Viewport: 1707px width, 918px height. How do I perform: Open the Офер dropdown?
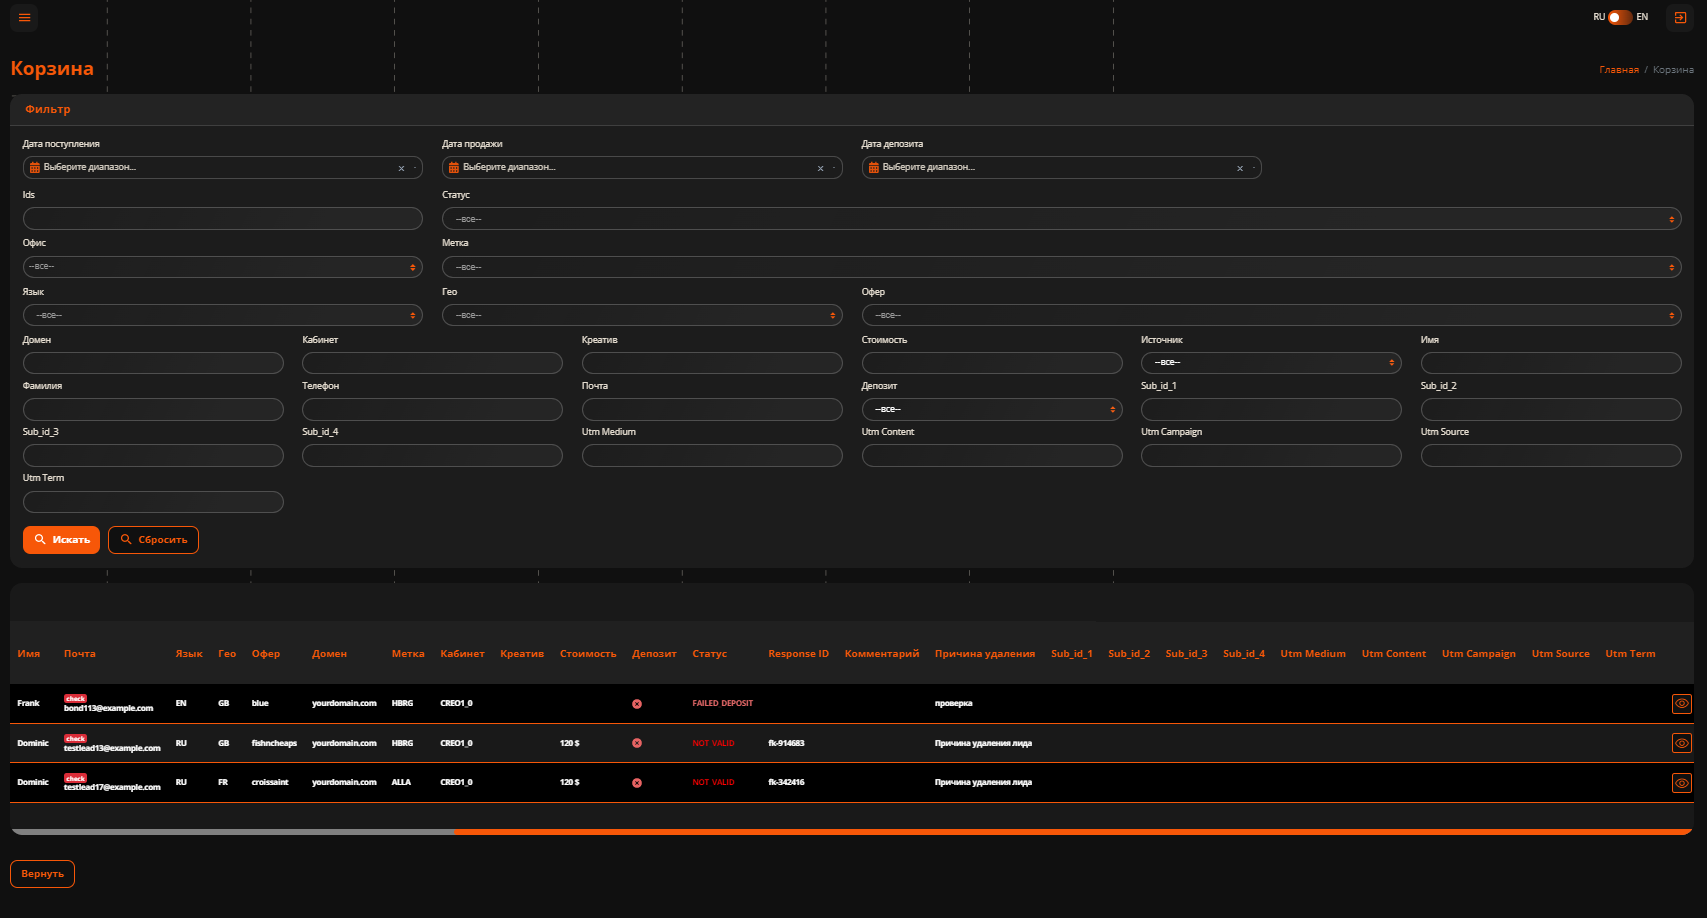[x=1271, y=315]
